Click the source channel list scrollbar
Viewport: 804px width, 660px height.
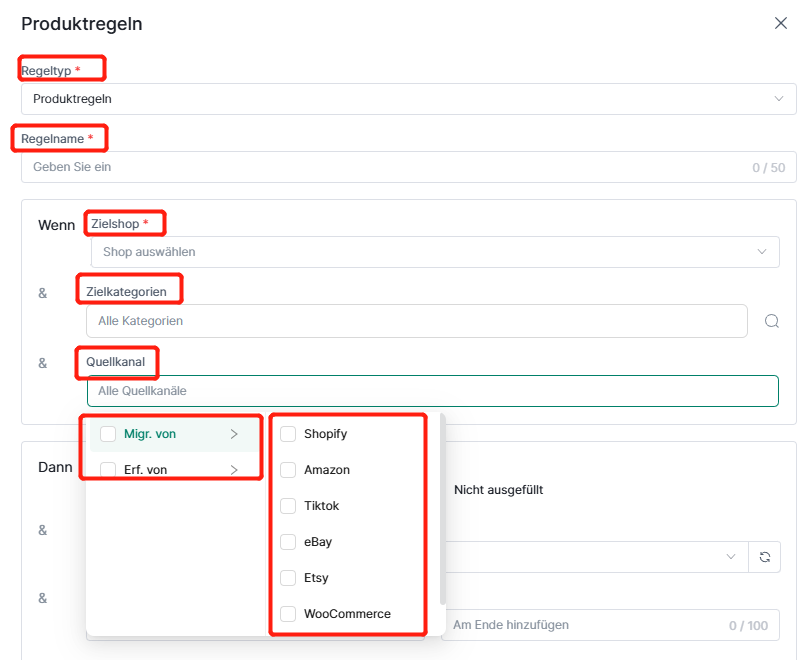tap(443, 510)
